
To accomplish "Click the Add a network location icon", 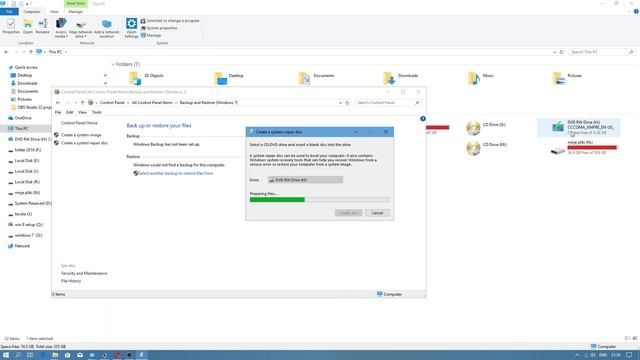I will (107, 28).
